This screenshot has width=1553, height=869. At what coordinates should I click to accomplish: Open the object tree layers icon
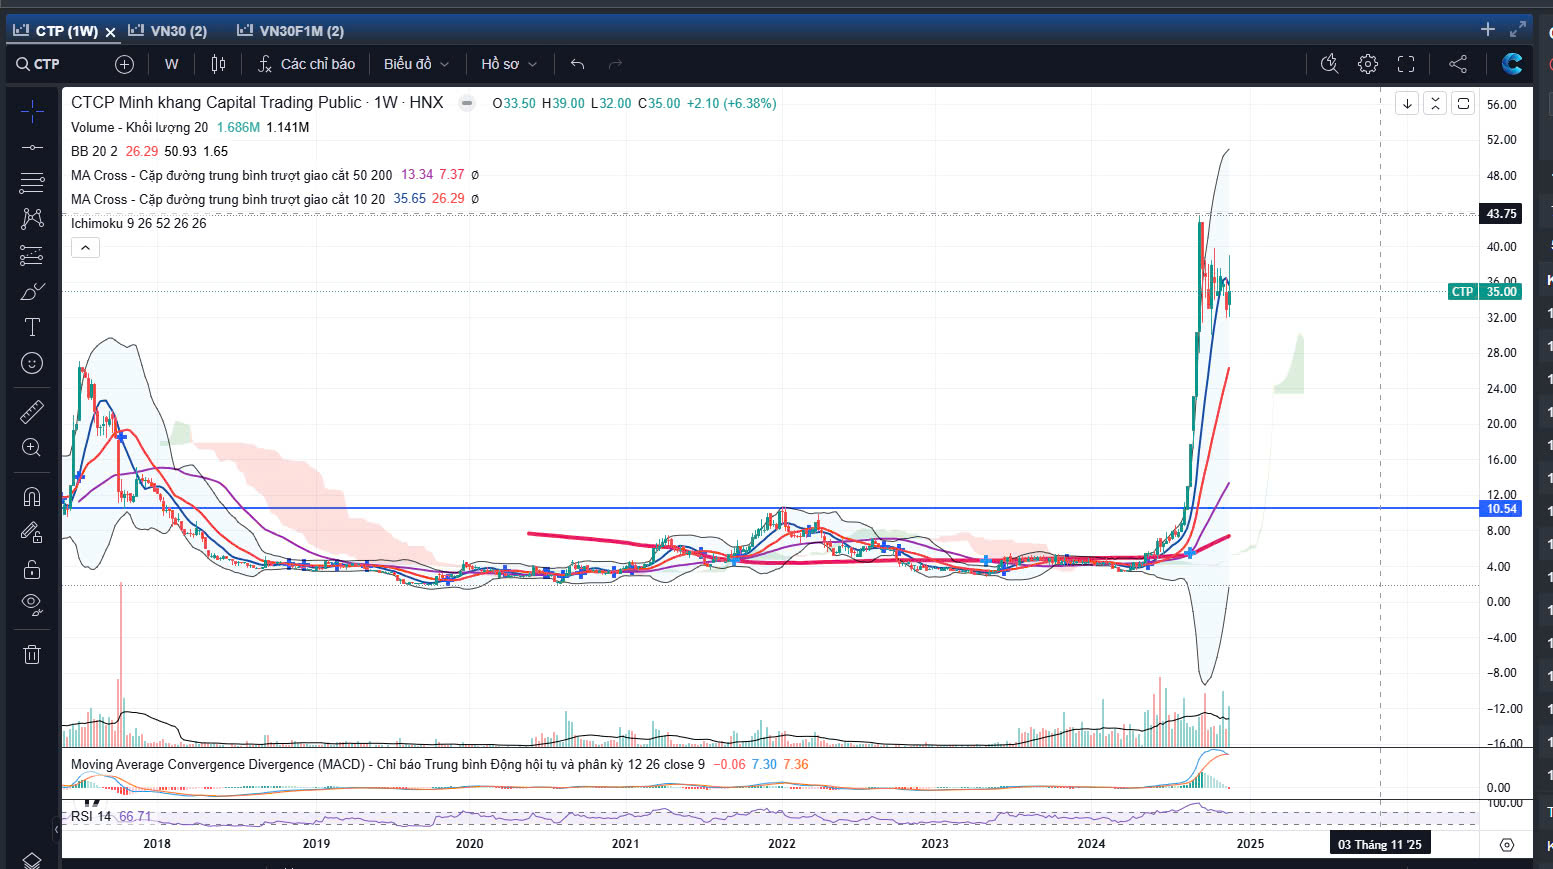pyautogui.click(x=32, y=860)
